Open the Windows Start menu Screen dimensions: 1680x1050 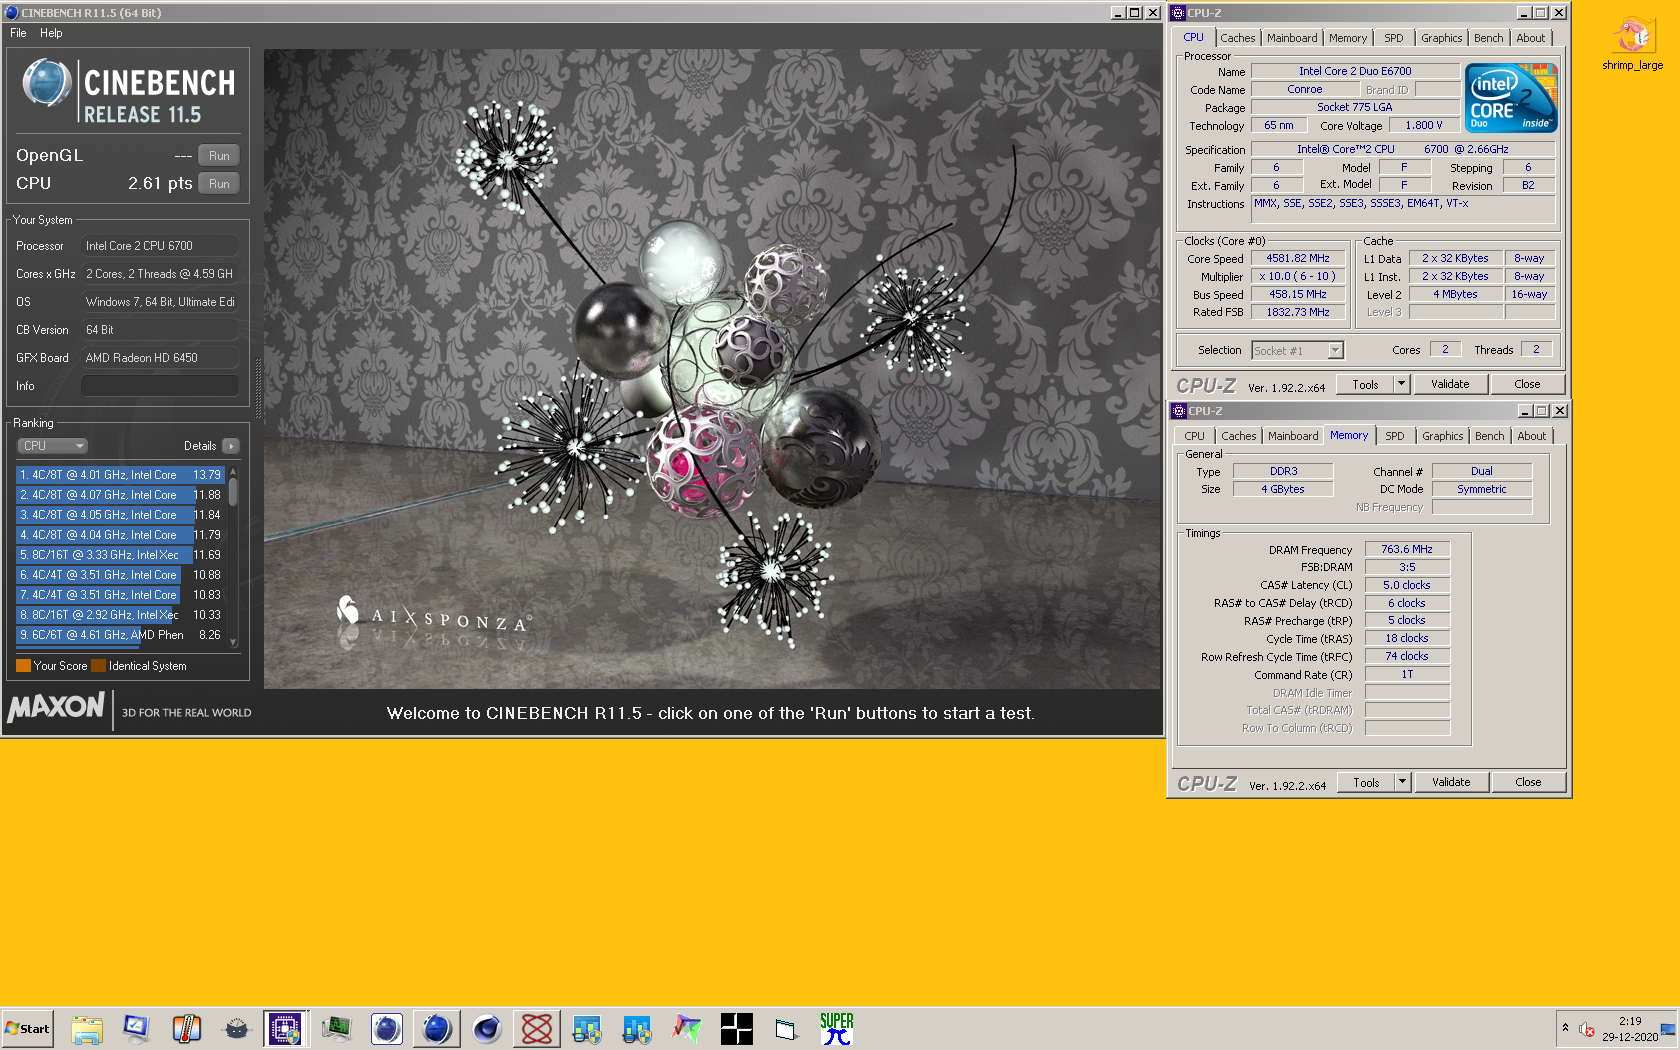(x=28, y=1029)
